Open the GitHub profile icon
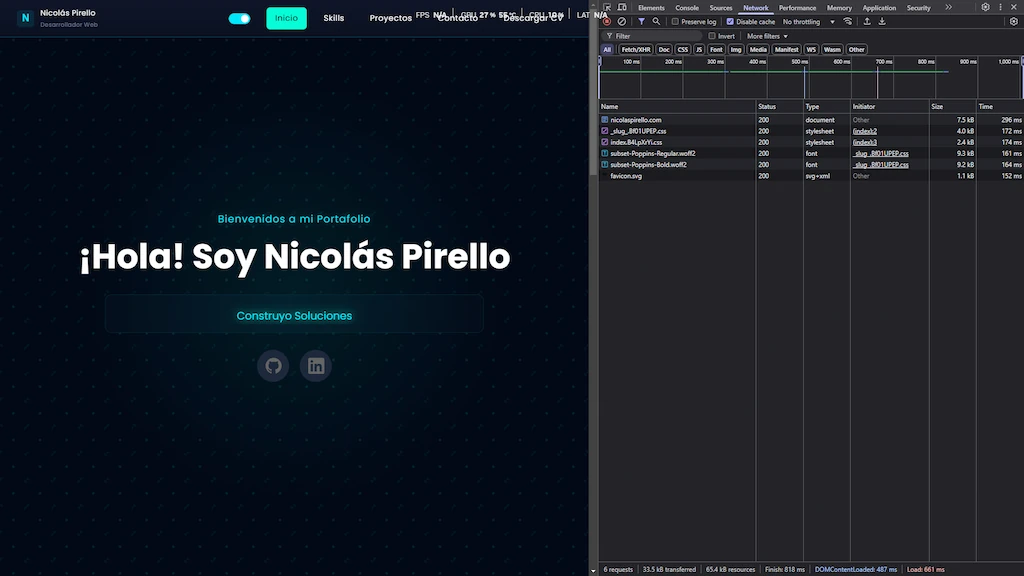The width and height of the screenshot is (1024, 576). (x=273, y=366)
